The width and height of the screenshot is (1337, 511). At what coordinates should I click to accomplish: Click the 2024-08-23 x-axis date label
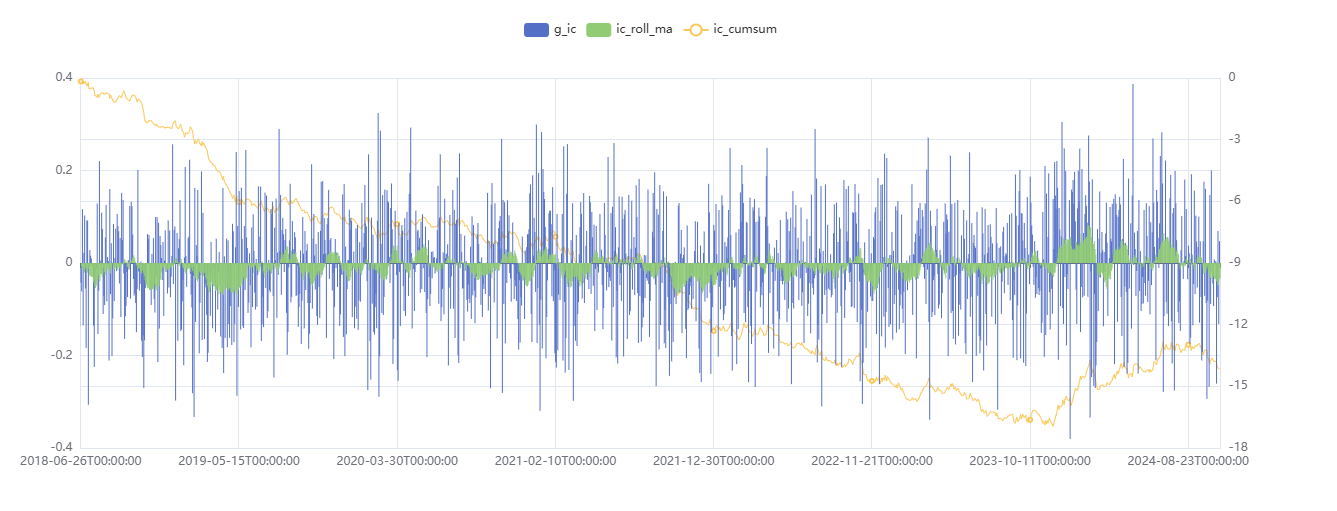1188,461
